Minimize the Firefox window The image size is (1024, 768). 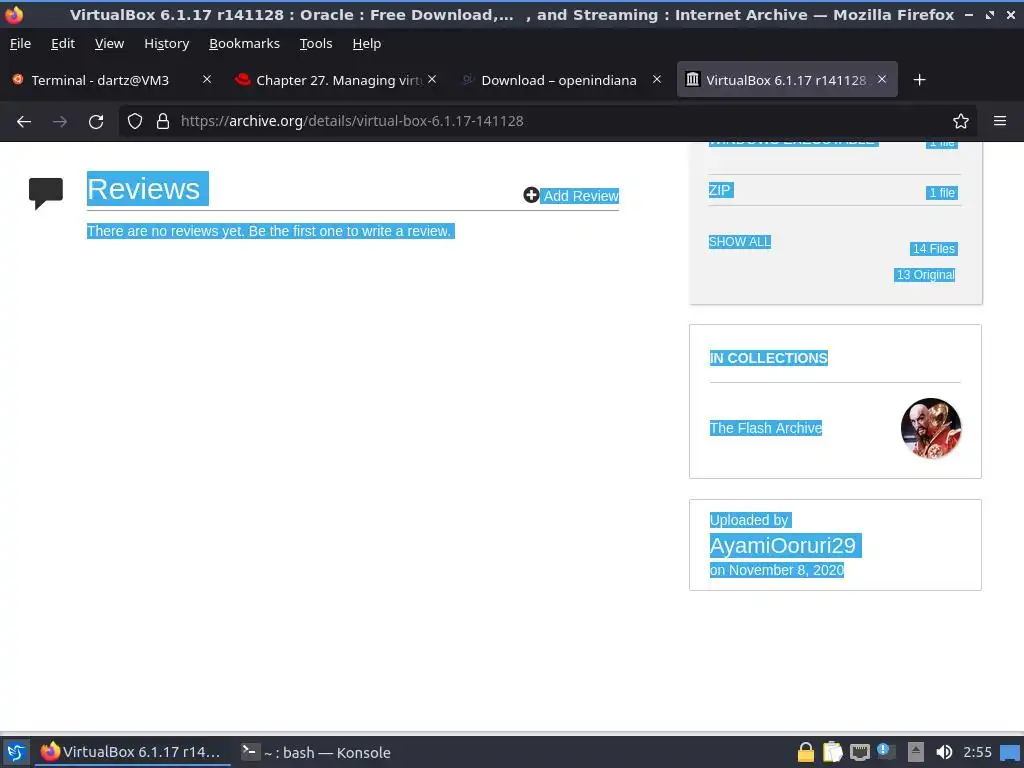click(x=969, y=15)
